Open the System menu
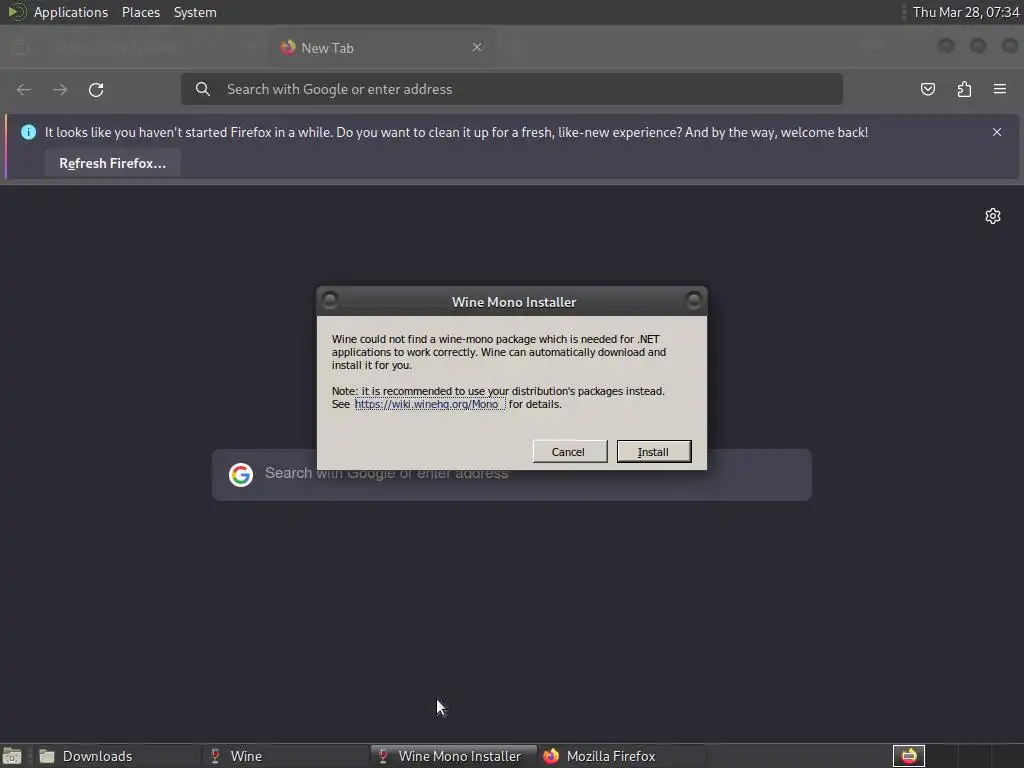 click(195, 12)
